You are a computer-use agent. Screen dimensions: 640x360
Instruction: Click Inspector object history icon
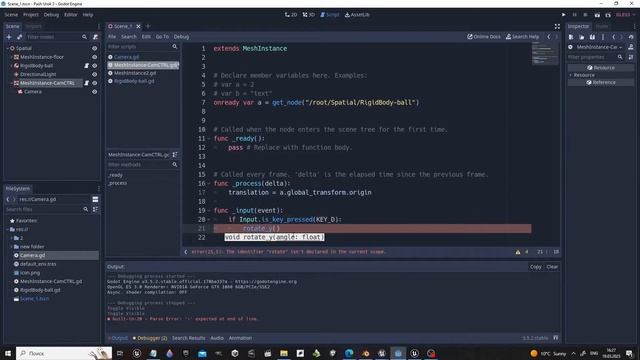click(x=631, y=37)
